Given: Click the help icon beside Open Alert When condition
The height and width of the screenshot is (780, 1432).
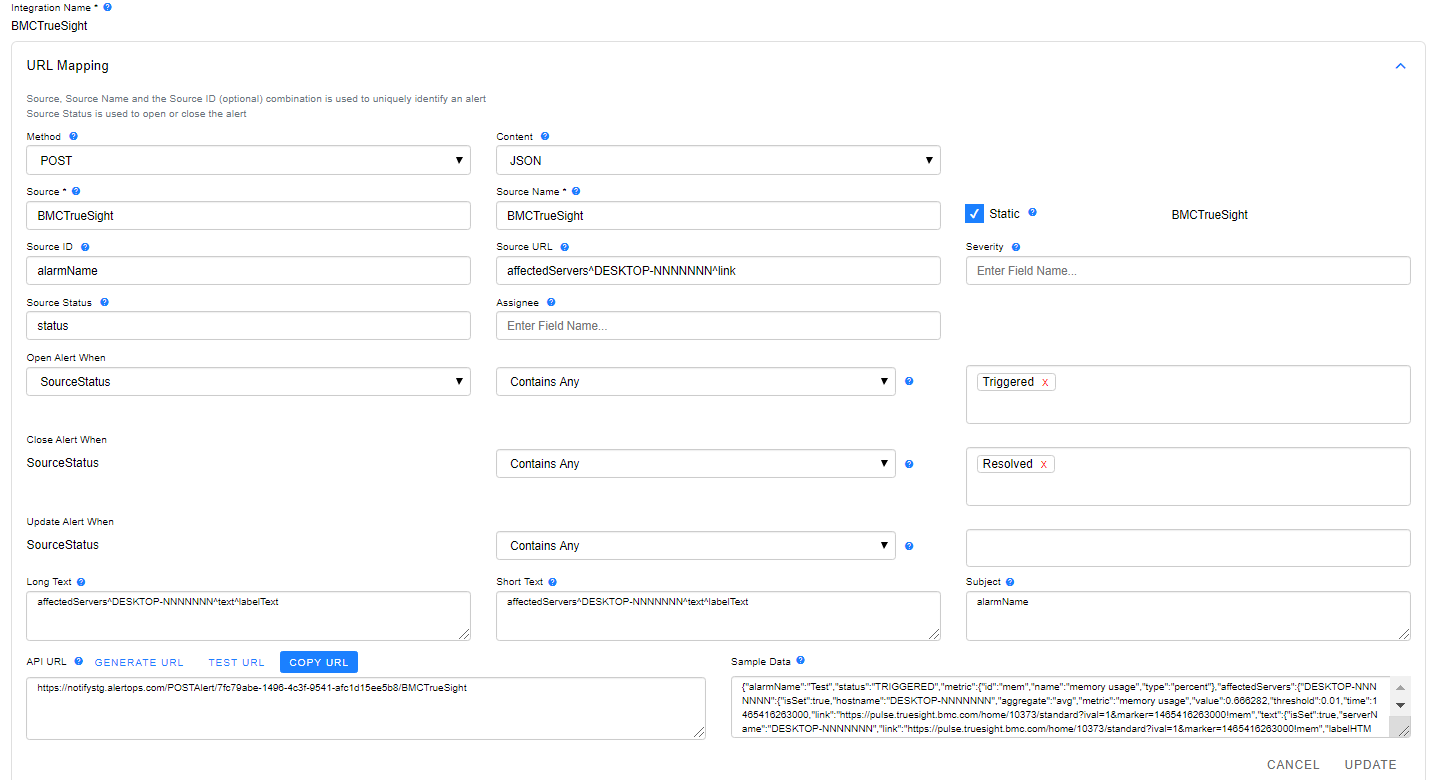Looking at the screenshot, I should 909,381.
